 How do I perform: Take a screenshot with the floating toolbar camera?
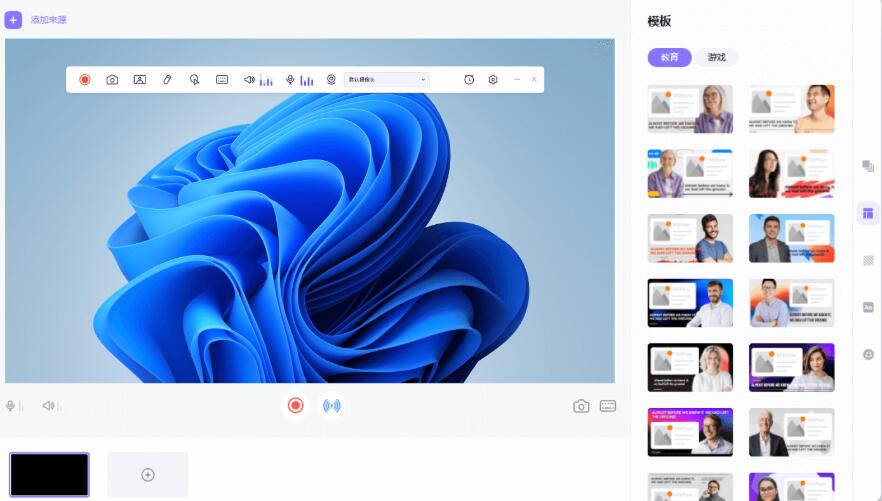[x=112, y=80]
